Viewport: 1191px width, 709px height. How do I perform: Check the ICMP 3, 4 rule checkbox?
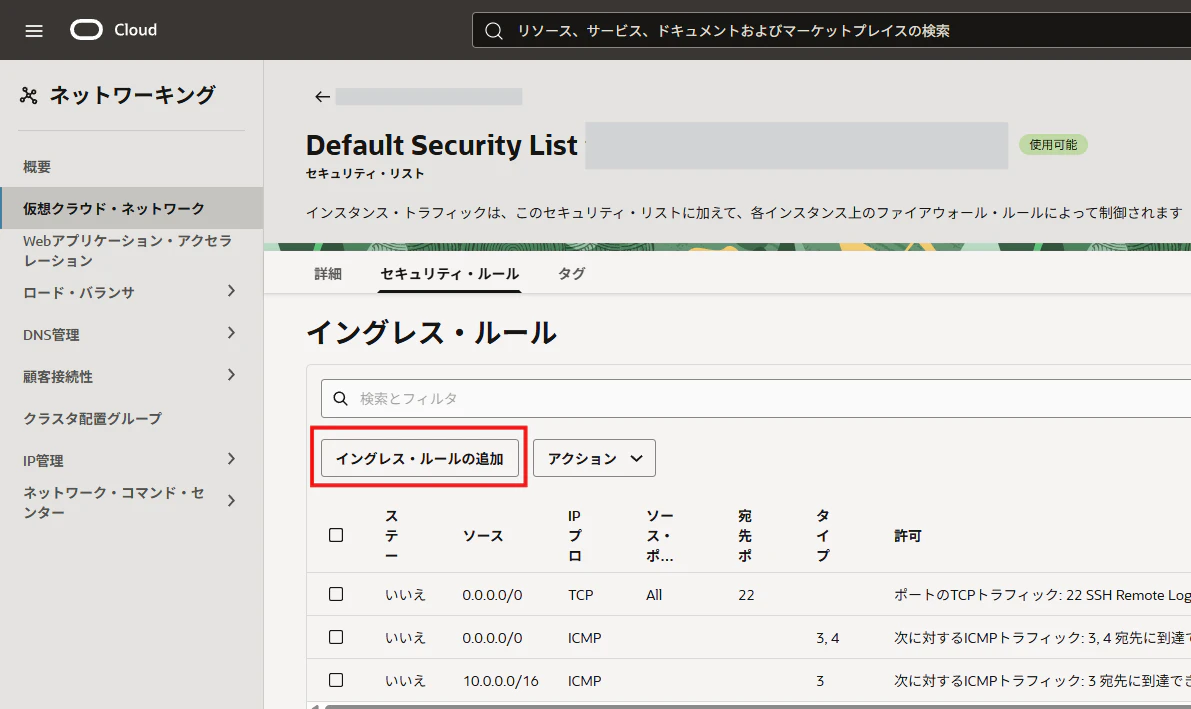coord(336,637)
